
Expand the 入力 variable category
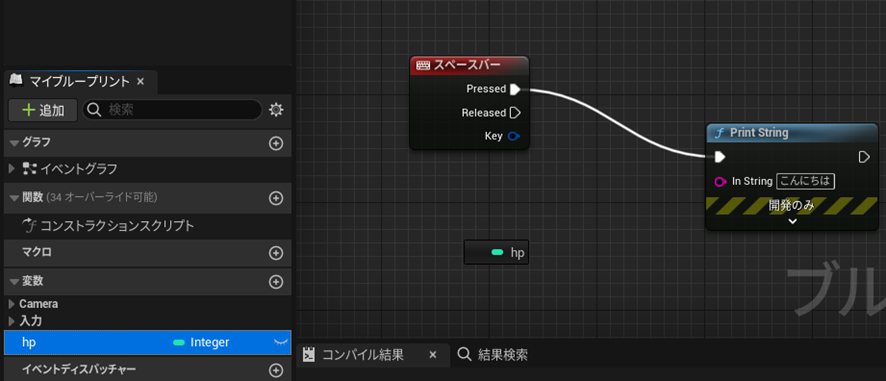[x=12, y=321]
